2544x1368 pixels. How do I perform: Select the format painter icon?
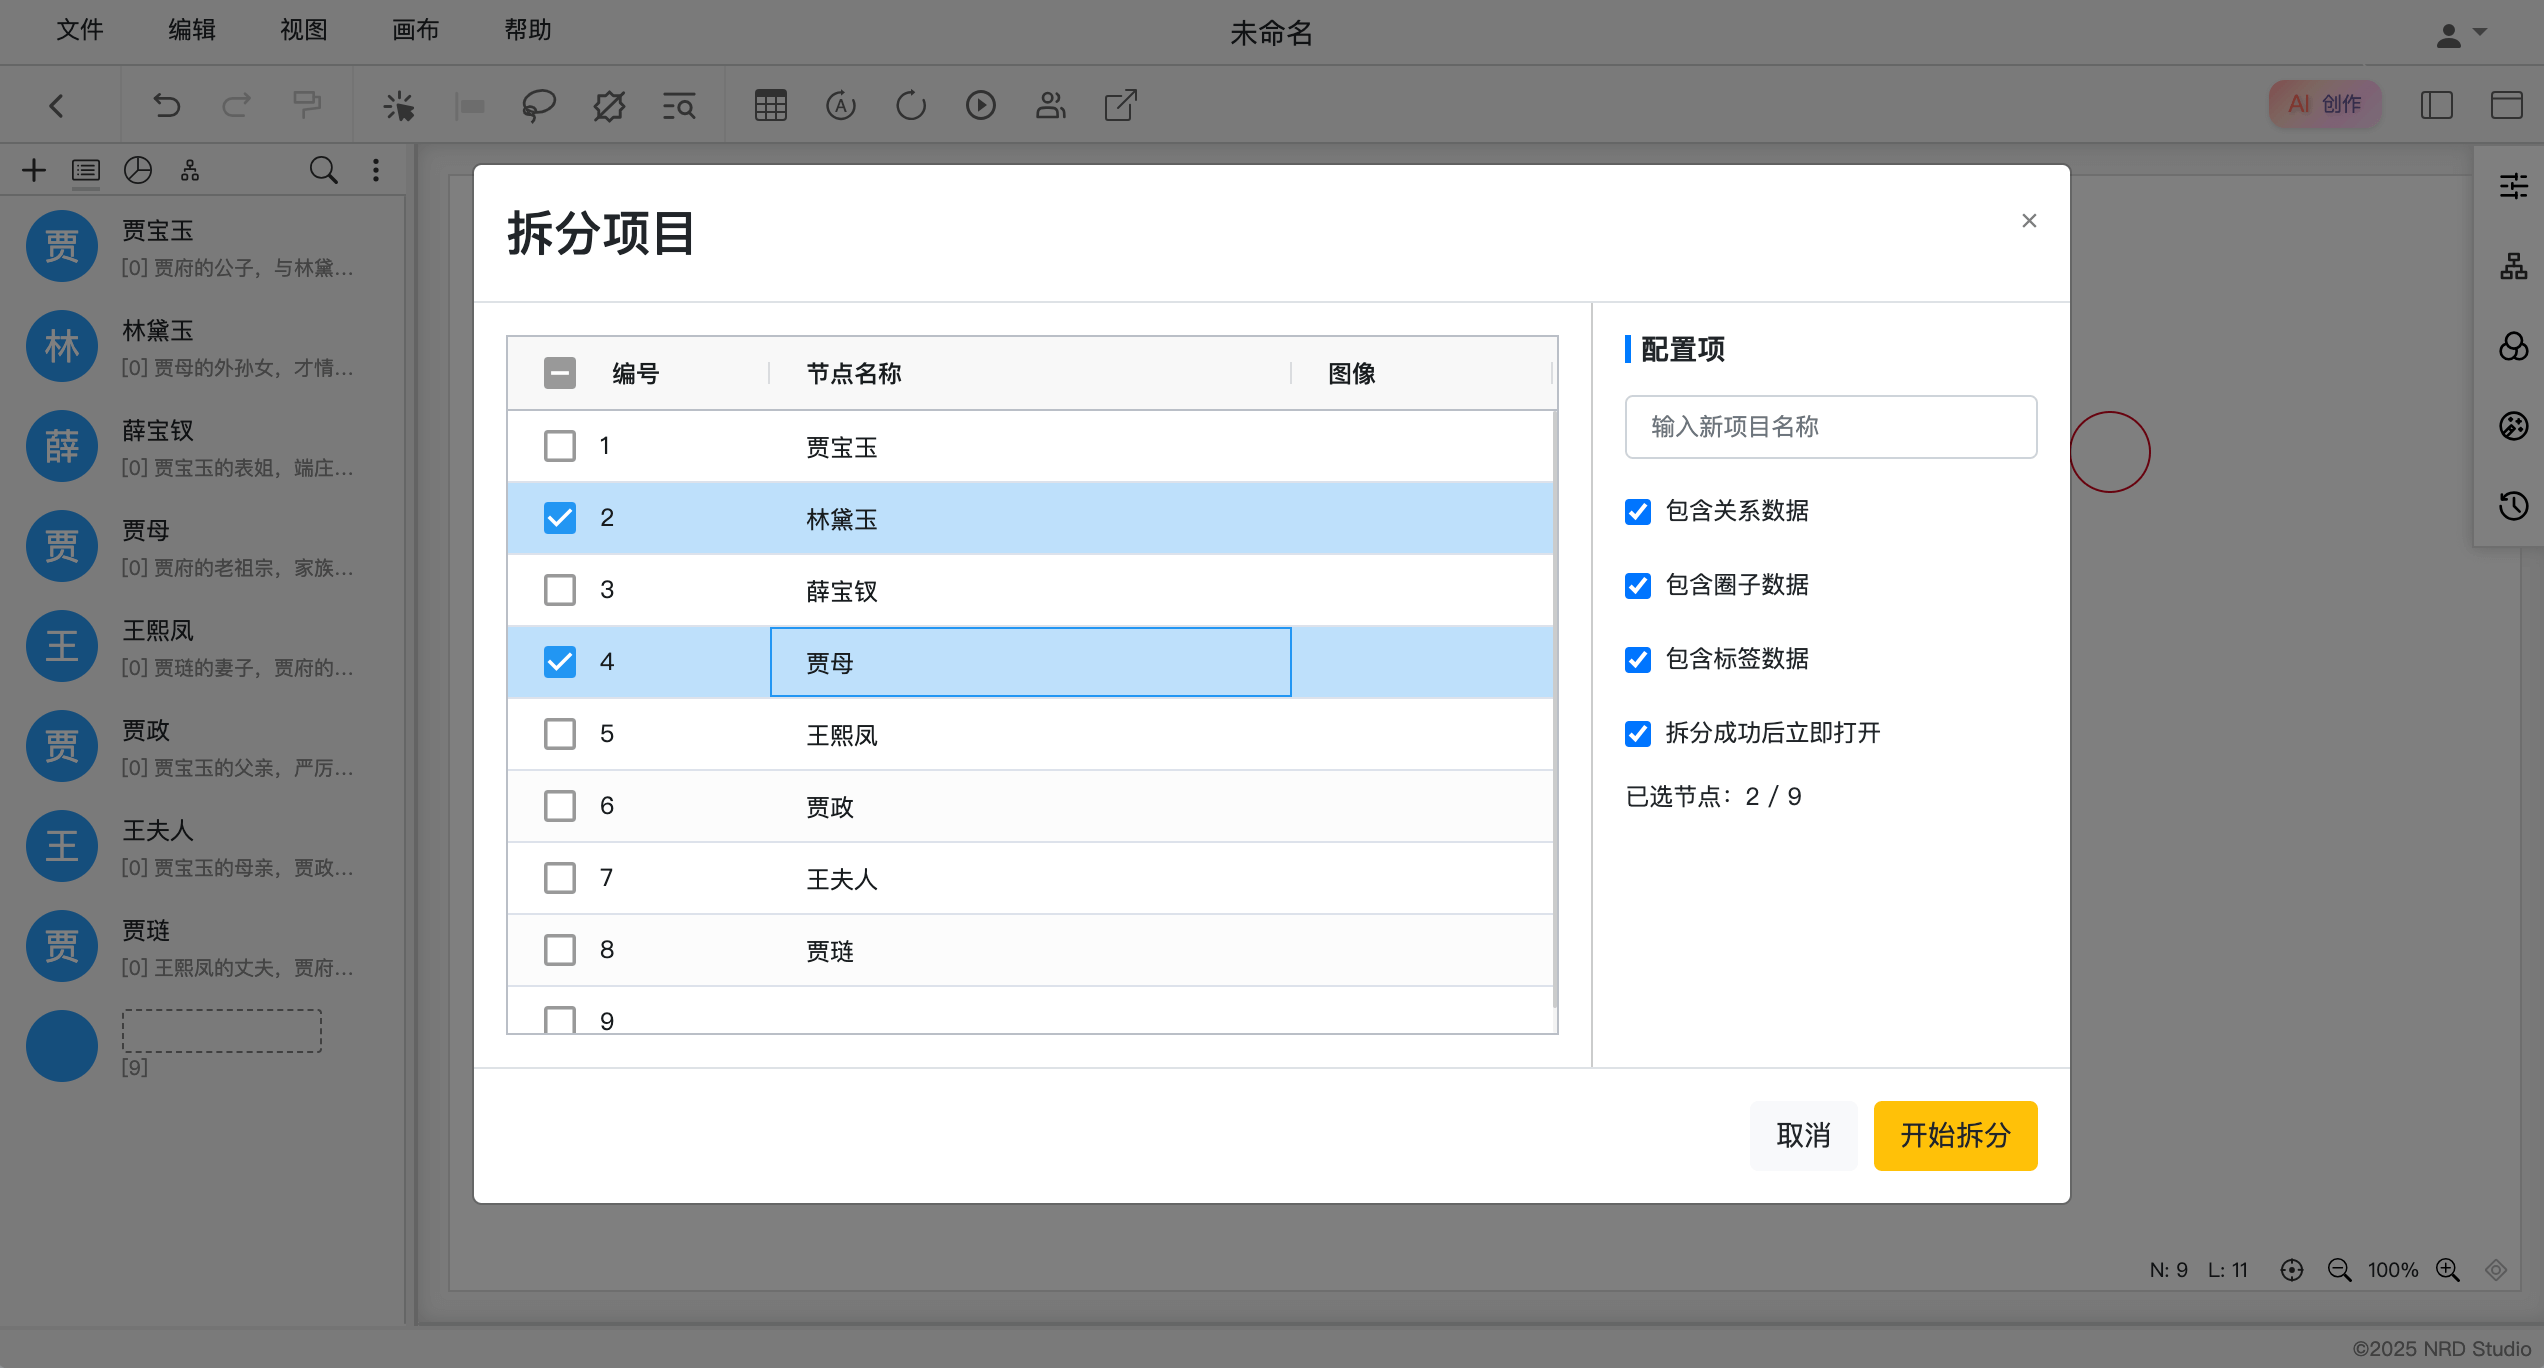click(x=306, y=105)
